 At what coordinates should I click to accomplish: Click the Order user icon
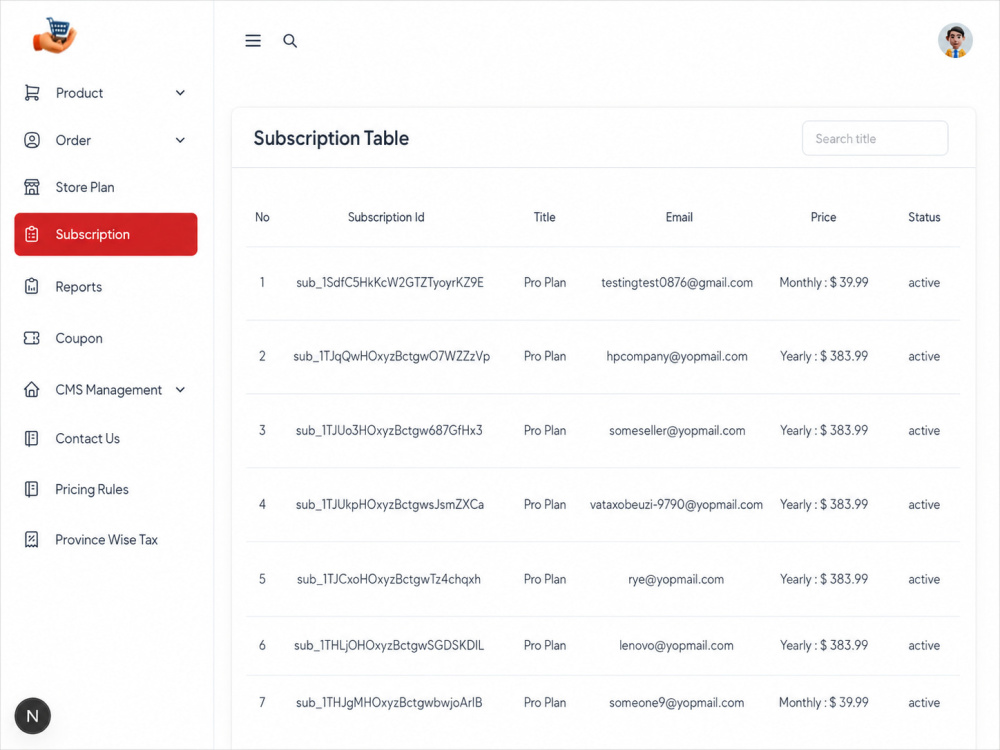[x=32, y=140]
